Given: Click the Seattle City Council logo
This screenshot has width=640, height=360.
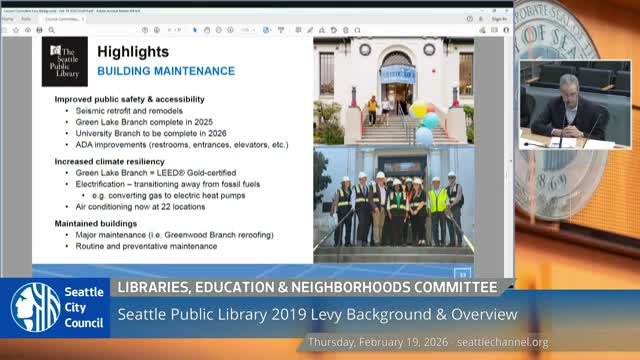Looking at the screenshot, I should pyautogui.click(x=55, y=307).
